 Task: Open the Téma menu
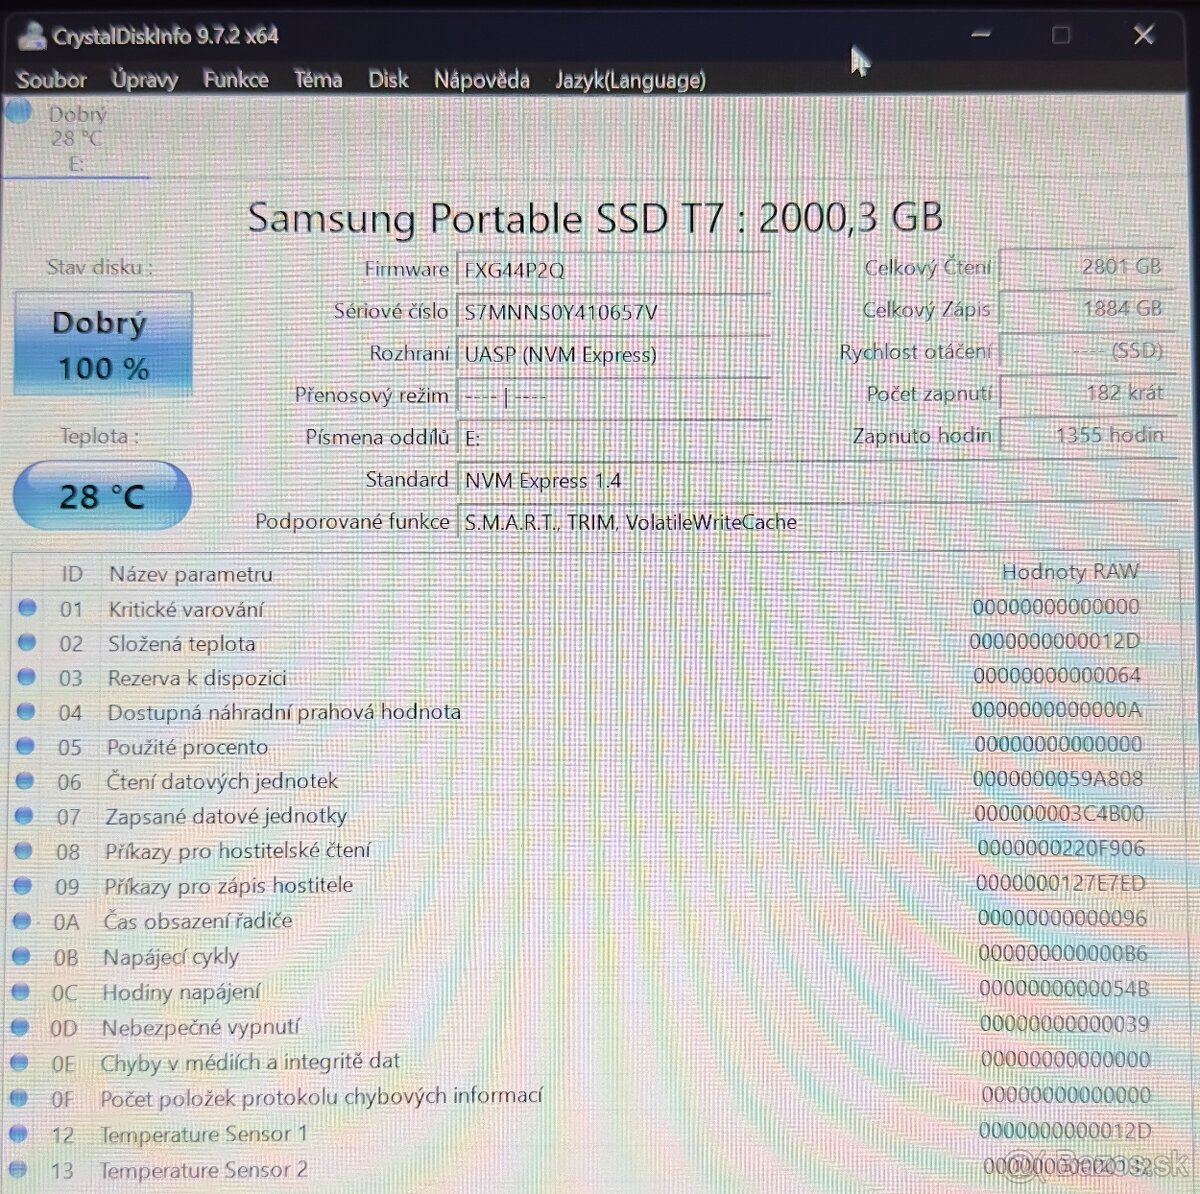318,79
